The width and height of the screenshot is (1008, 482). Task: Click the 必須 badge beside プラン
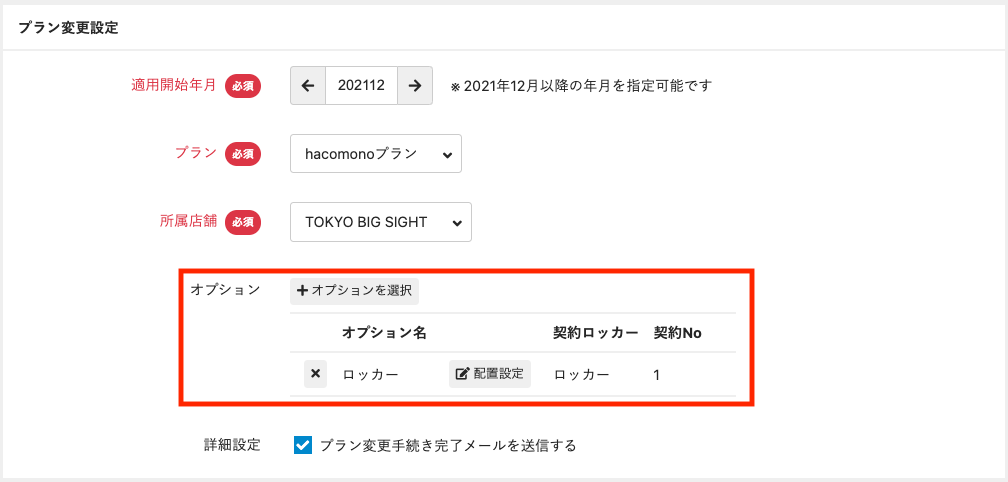(x=243, y=154)
